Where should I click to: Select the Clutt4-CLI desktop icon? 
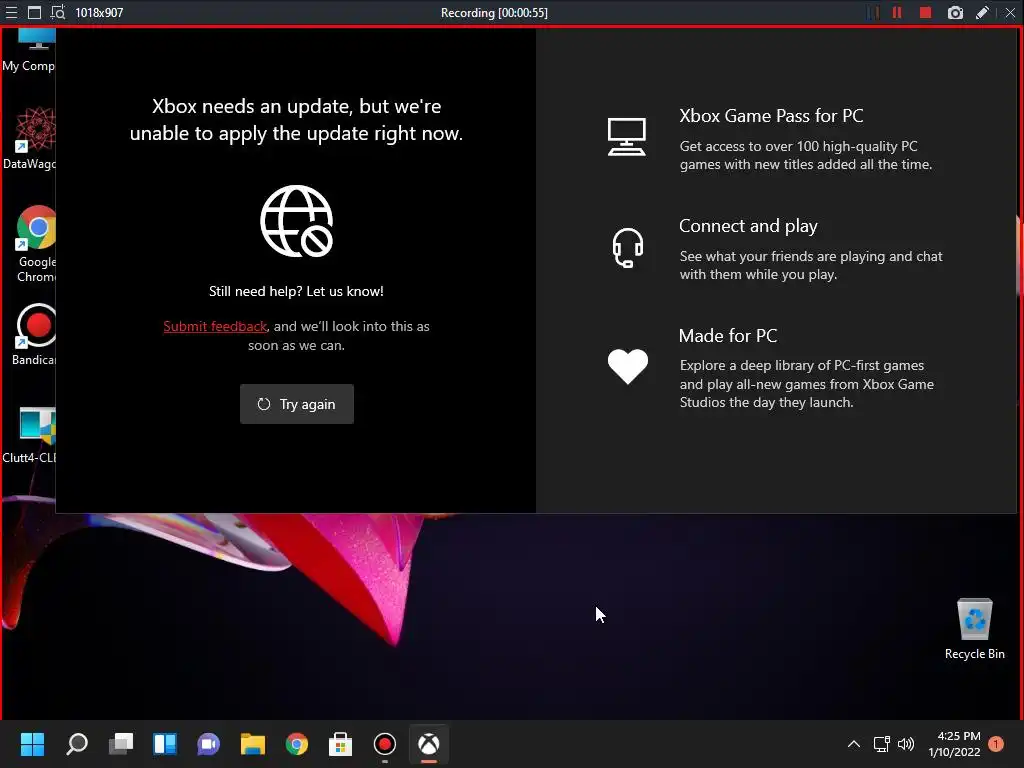30,435
